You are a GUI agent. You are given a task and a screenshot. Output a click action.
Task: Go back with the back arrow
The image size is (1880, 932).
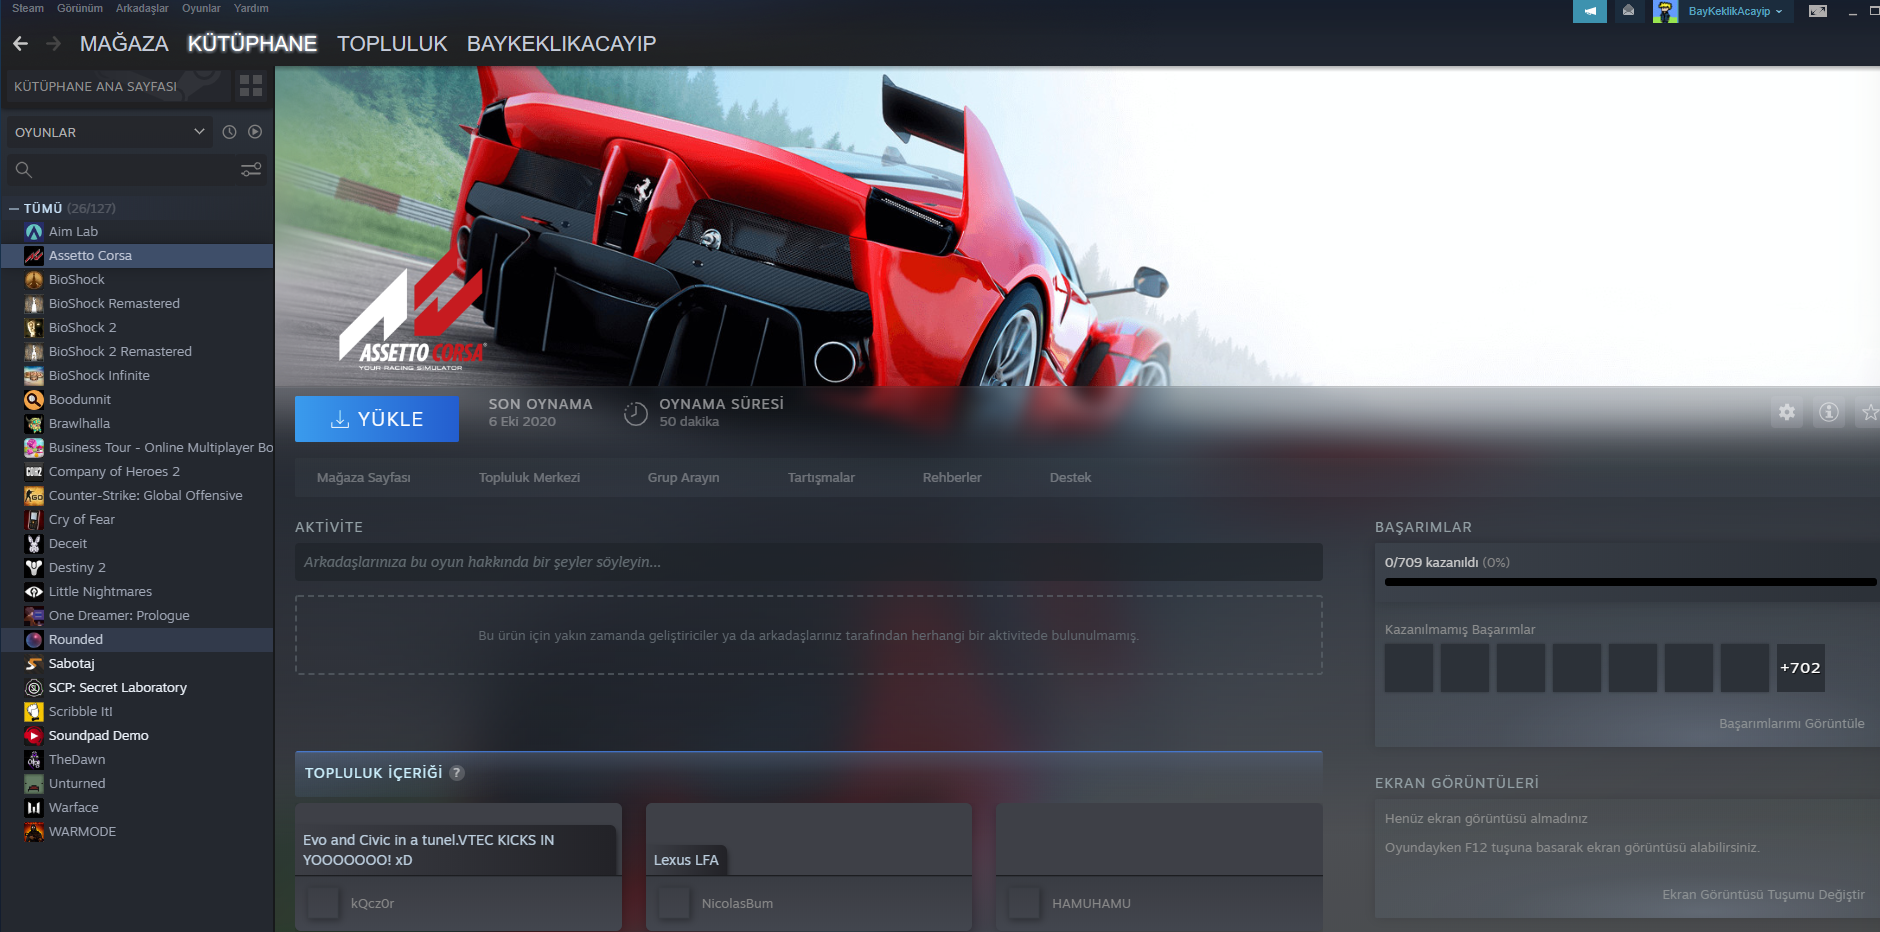click(x=20, y=44)
